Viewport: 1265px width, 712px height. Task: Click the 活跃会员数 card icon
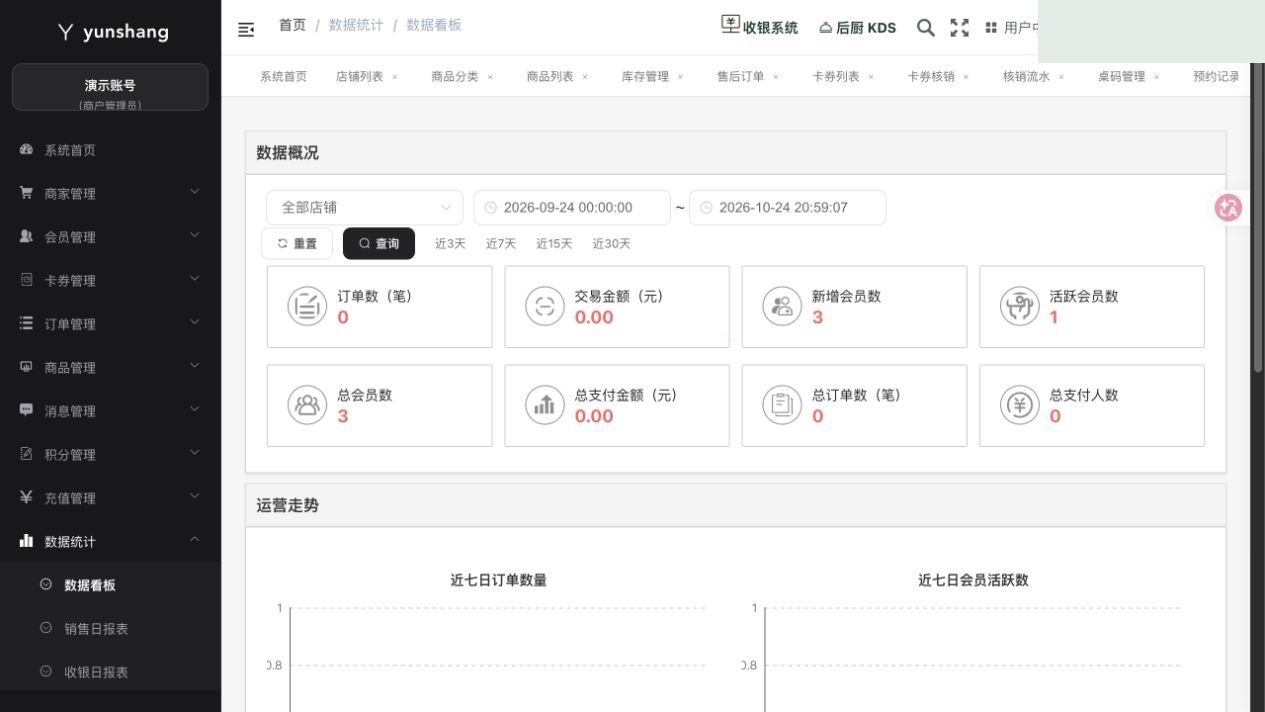(x=1020, y=306)
